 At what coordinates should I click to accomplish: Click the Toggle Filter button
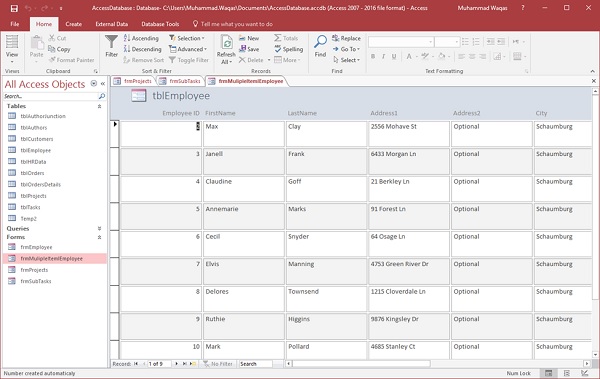pos(189,60)
